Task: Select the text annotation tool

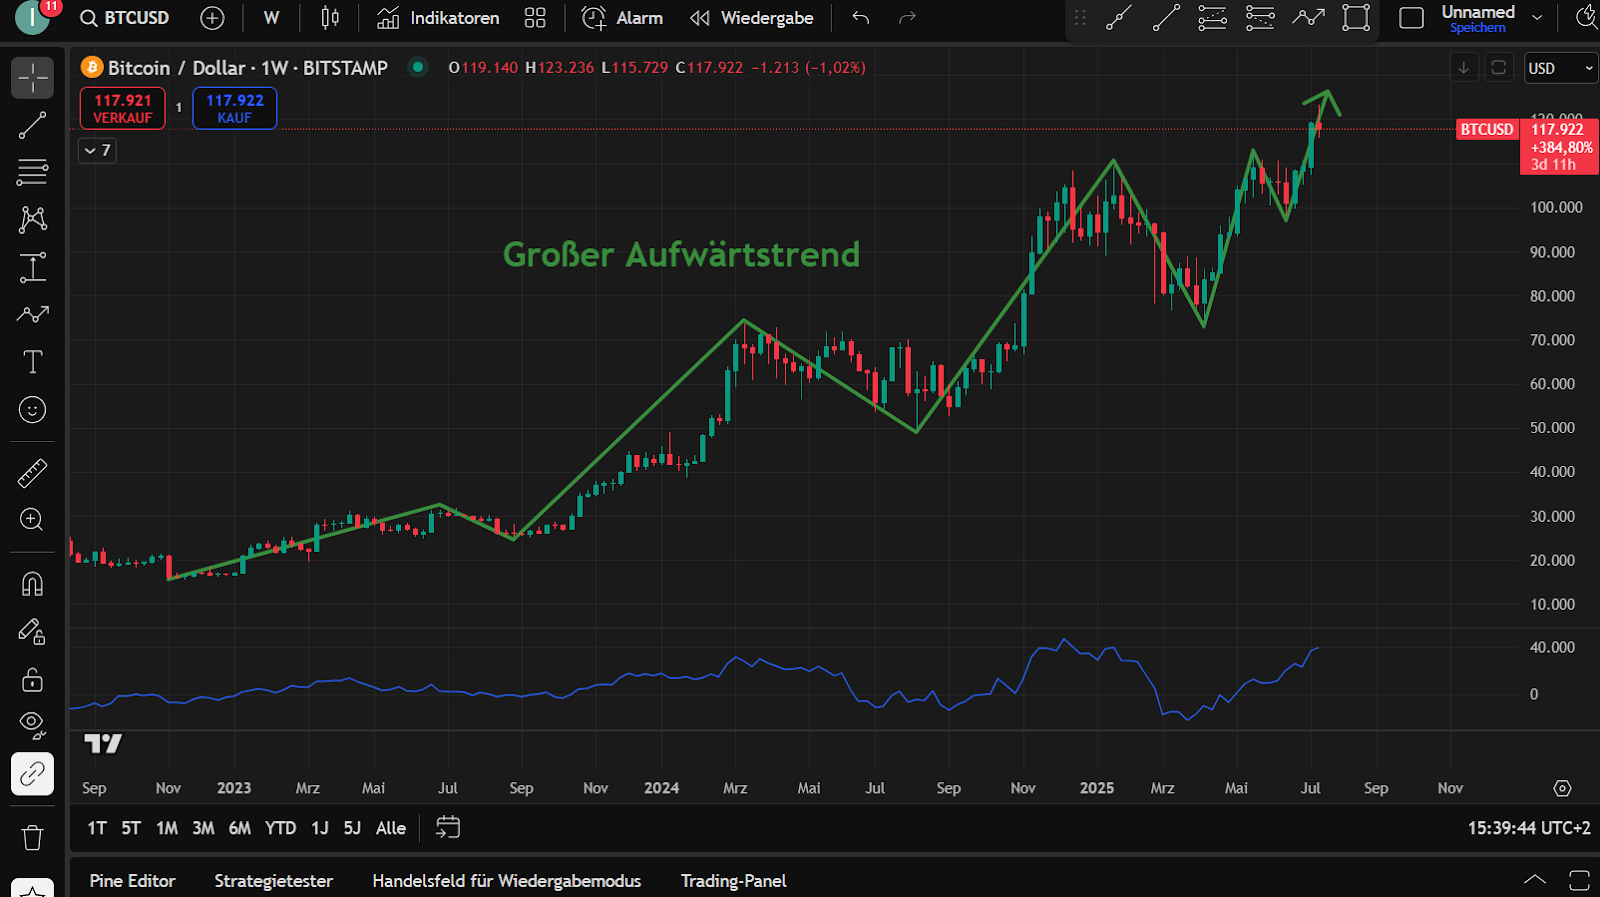Action: click(32, 362)
